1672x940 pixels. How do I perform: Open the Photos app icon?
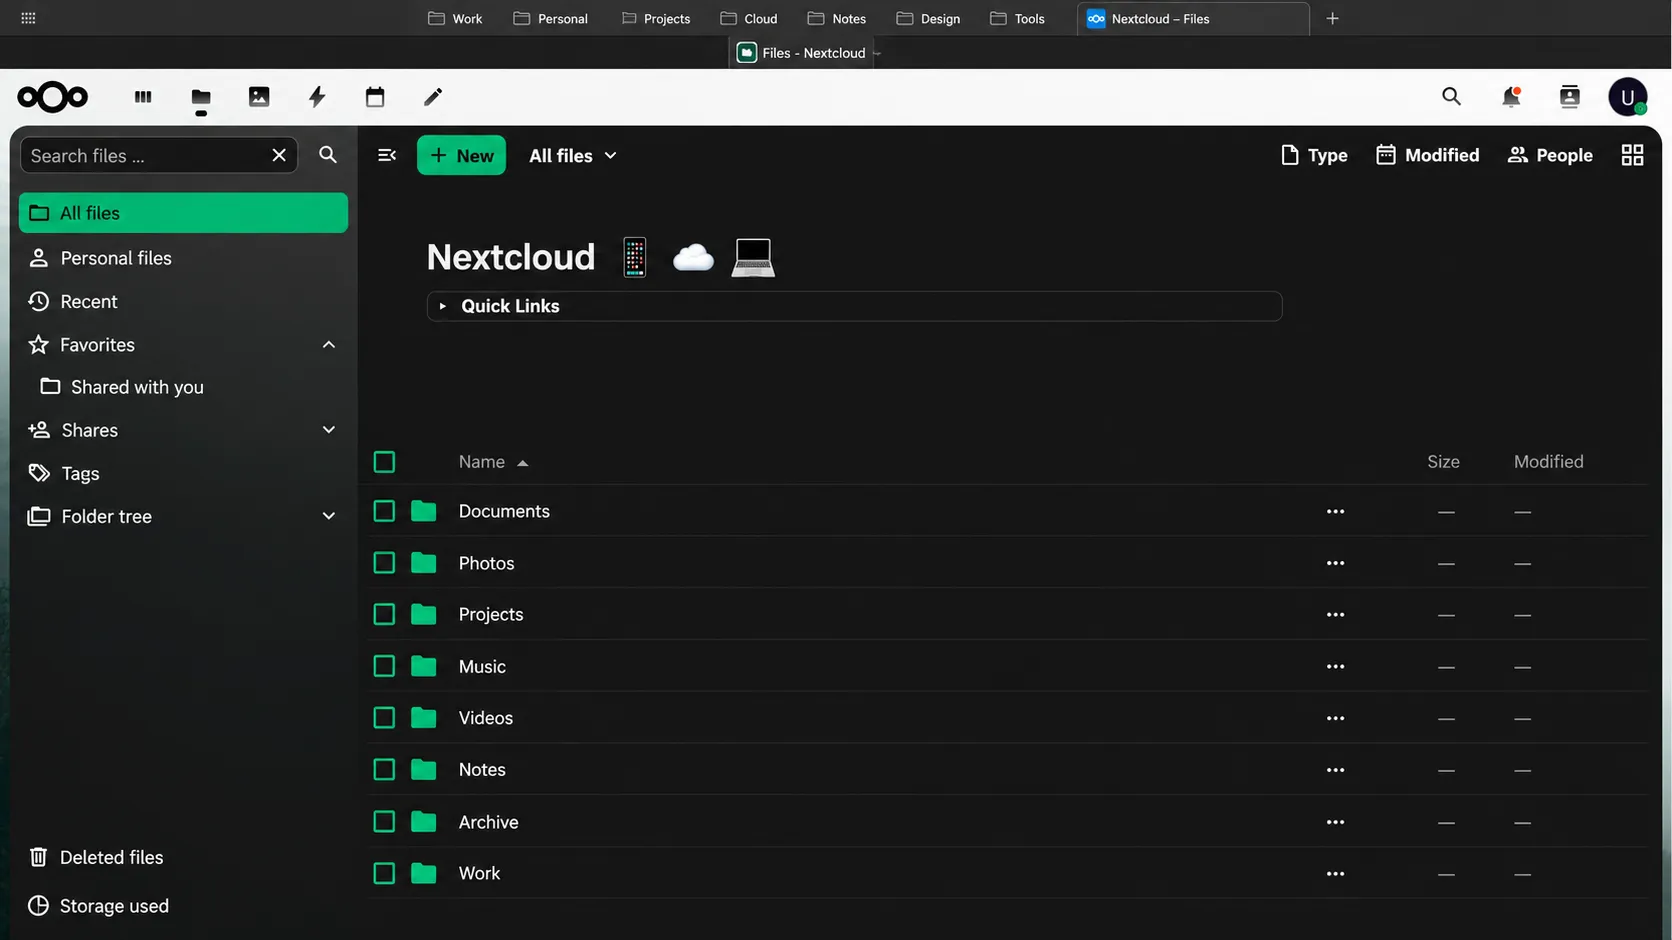[x=259, y=97]
